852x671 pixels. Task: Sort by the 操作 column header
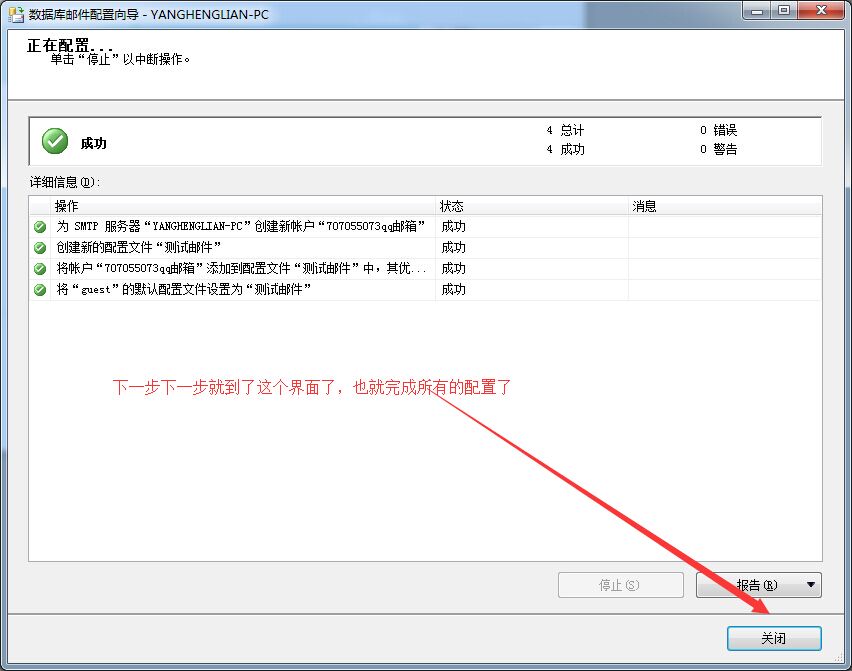(243, 206)
